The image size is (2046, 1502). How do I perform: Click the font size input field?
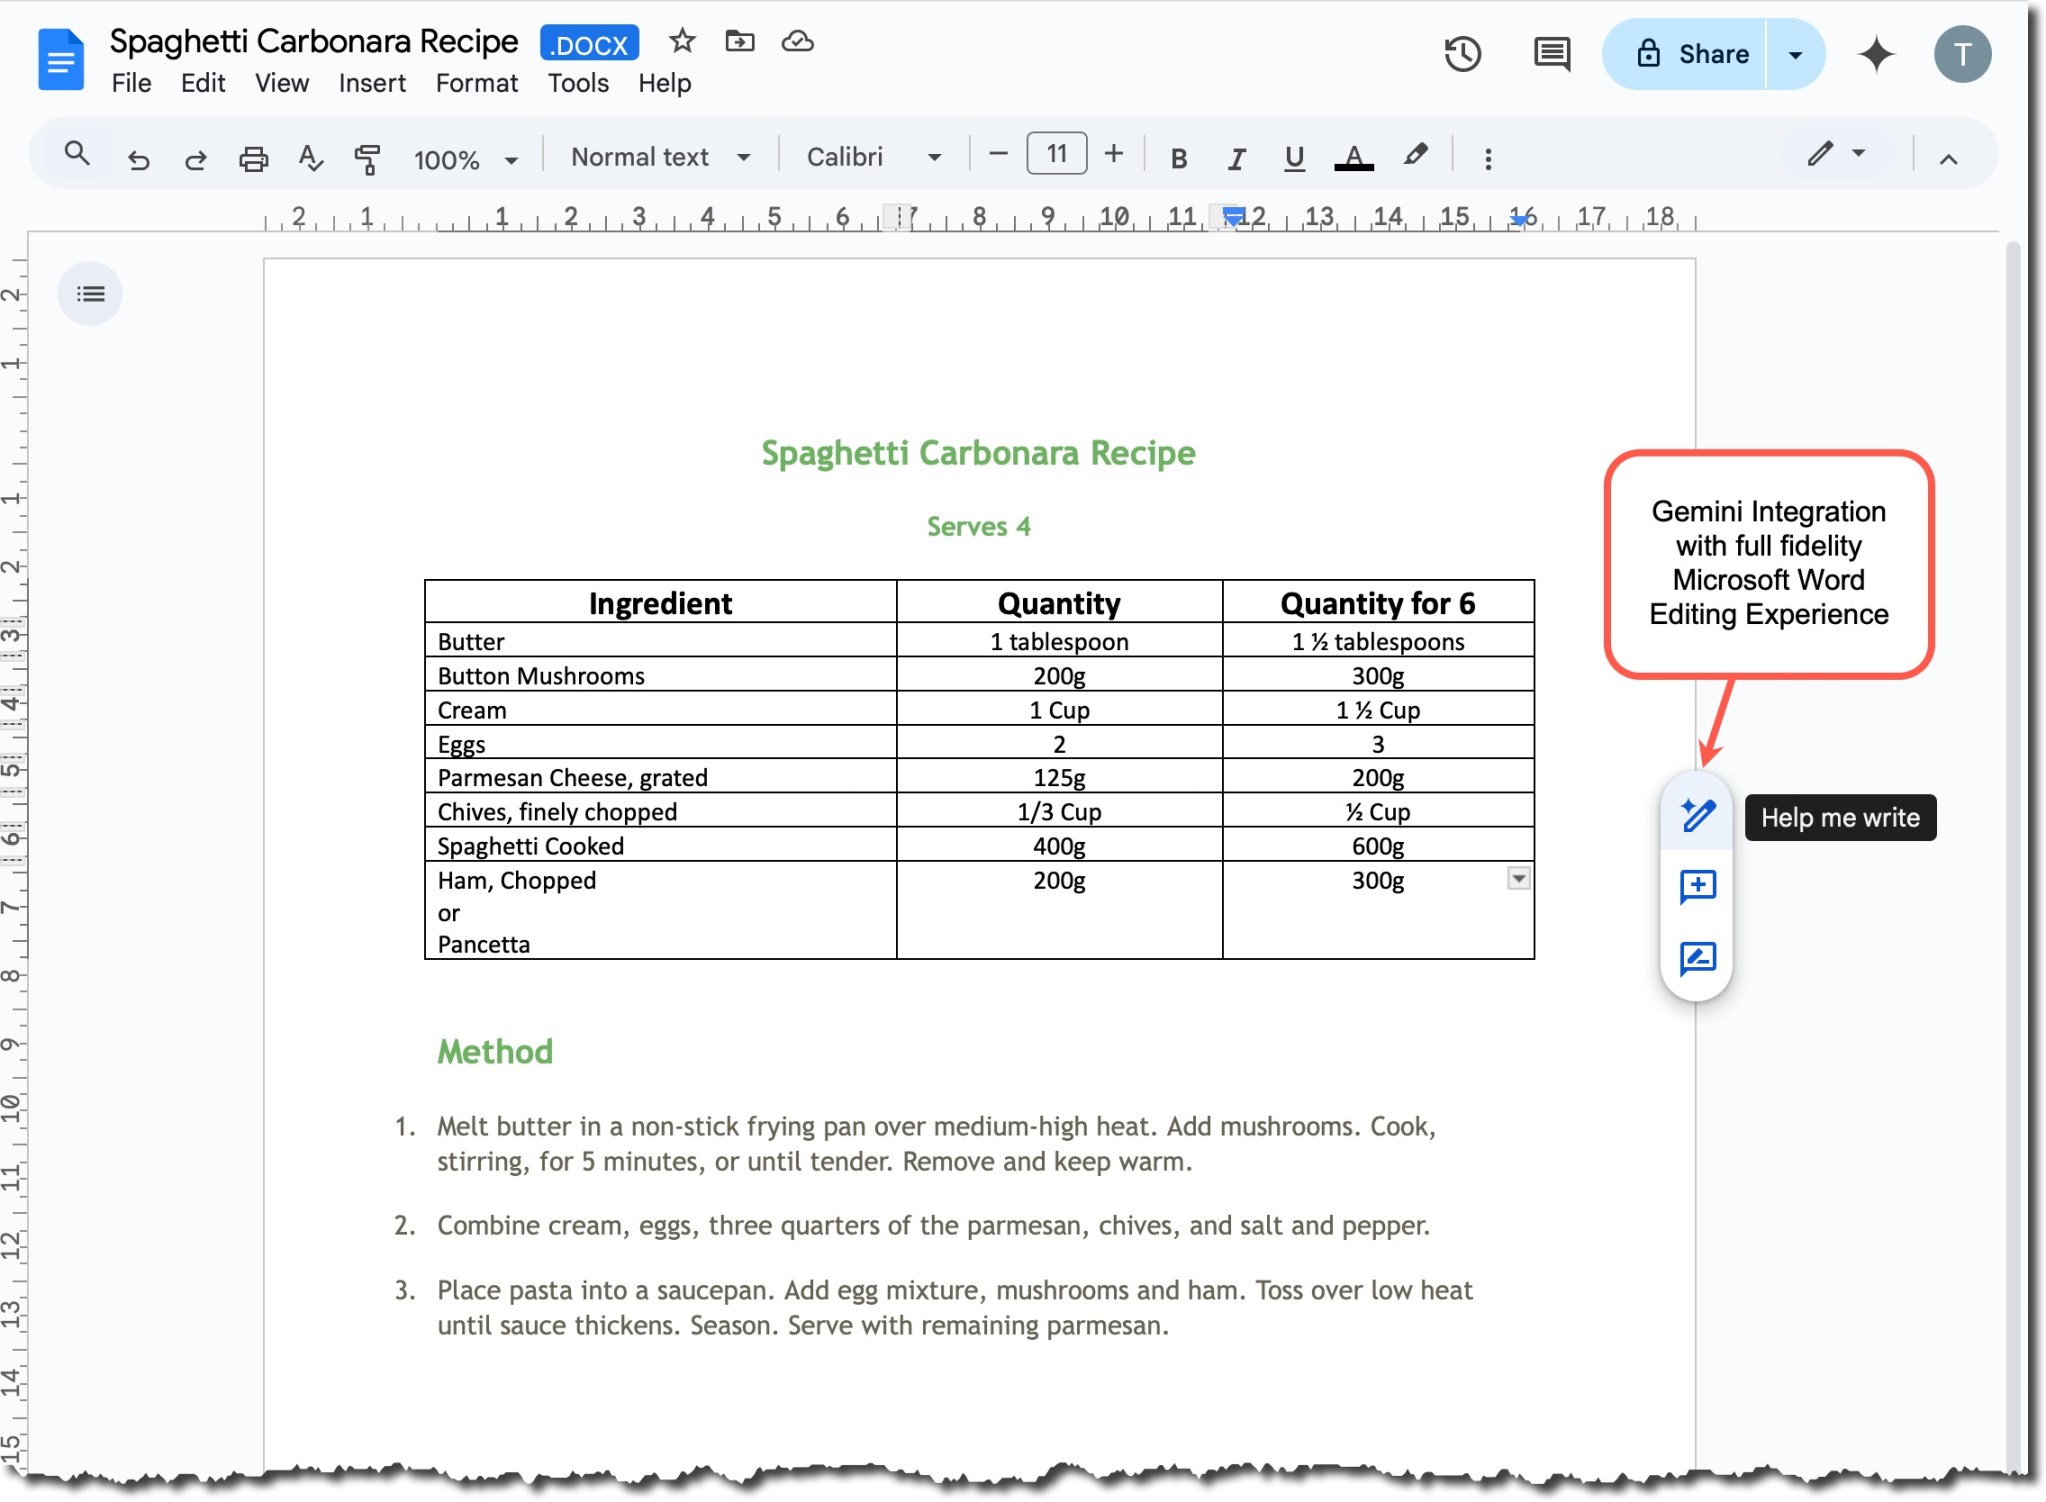click(x=1055, y=153)
